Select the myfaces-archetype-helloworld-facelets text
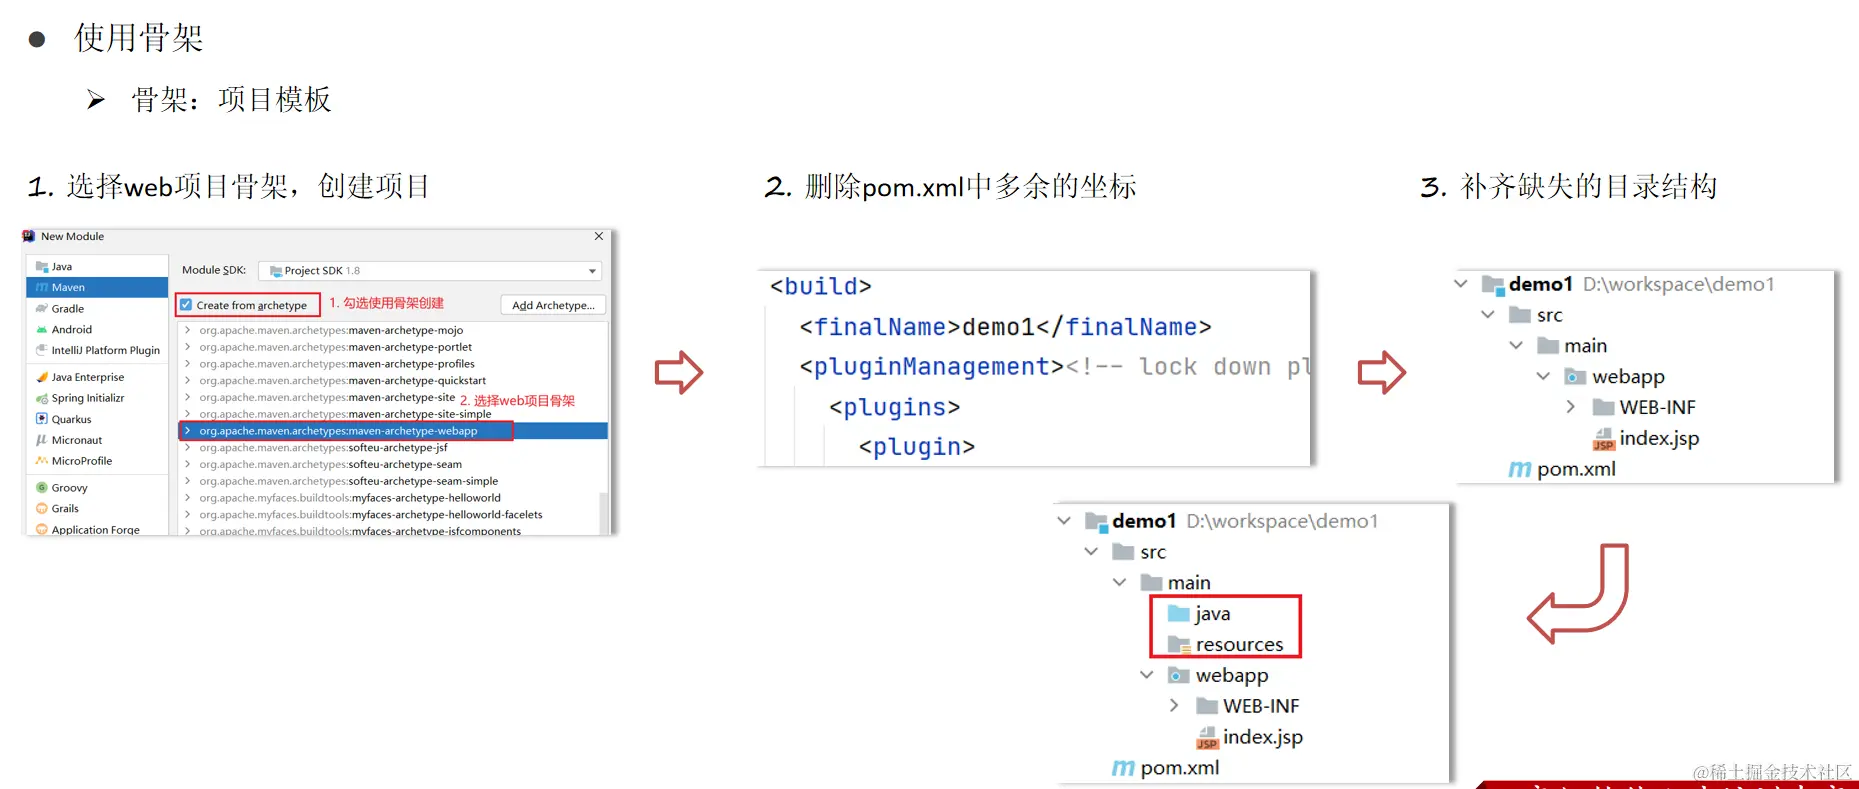Image resolution: width=1859 pixels, height=789 pixels. pyautogui.click(x=447, y=515)
